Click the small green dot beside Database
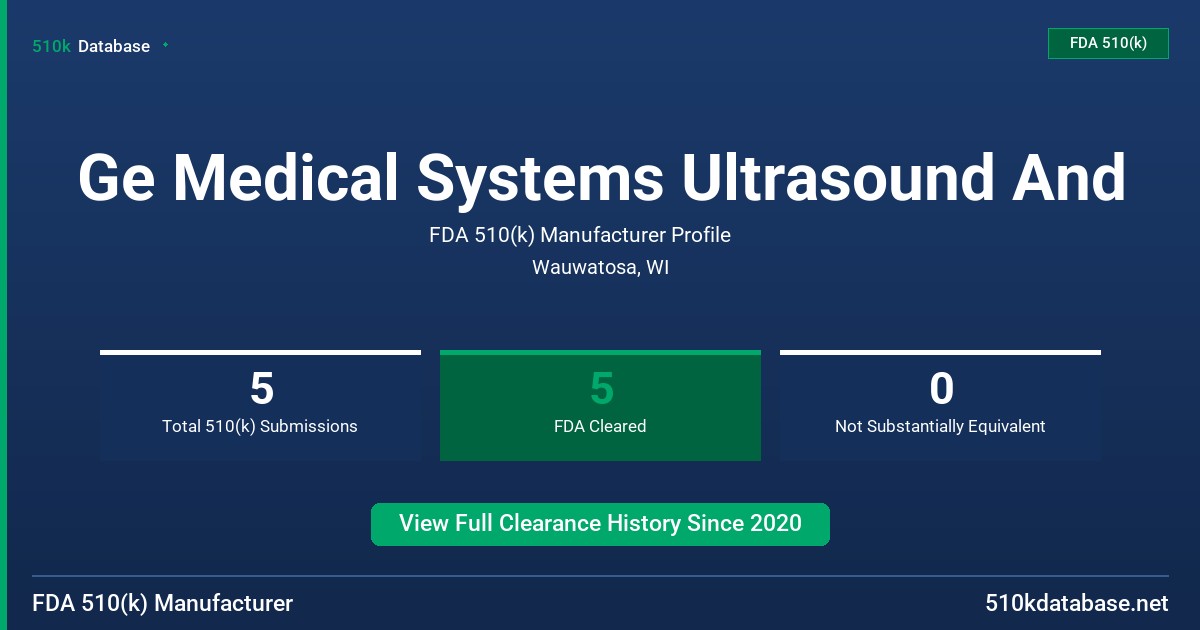1200x630 pixels. tap(165, 45)
